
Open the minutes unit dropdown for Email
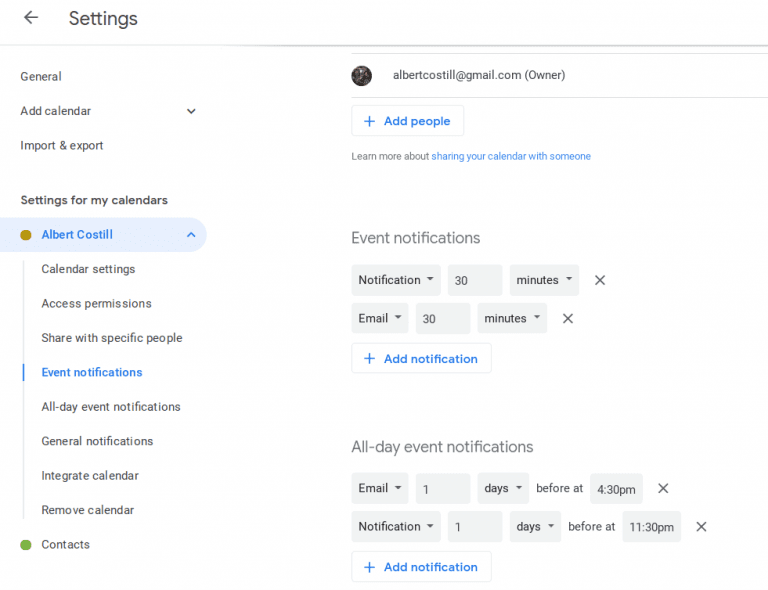(512, 318)
